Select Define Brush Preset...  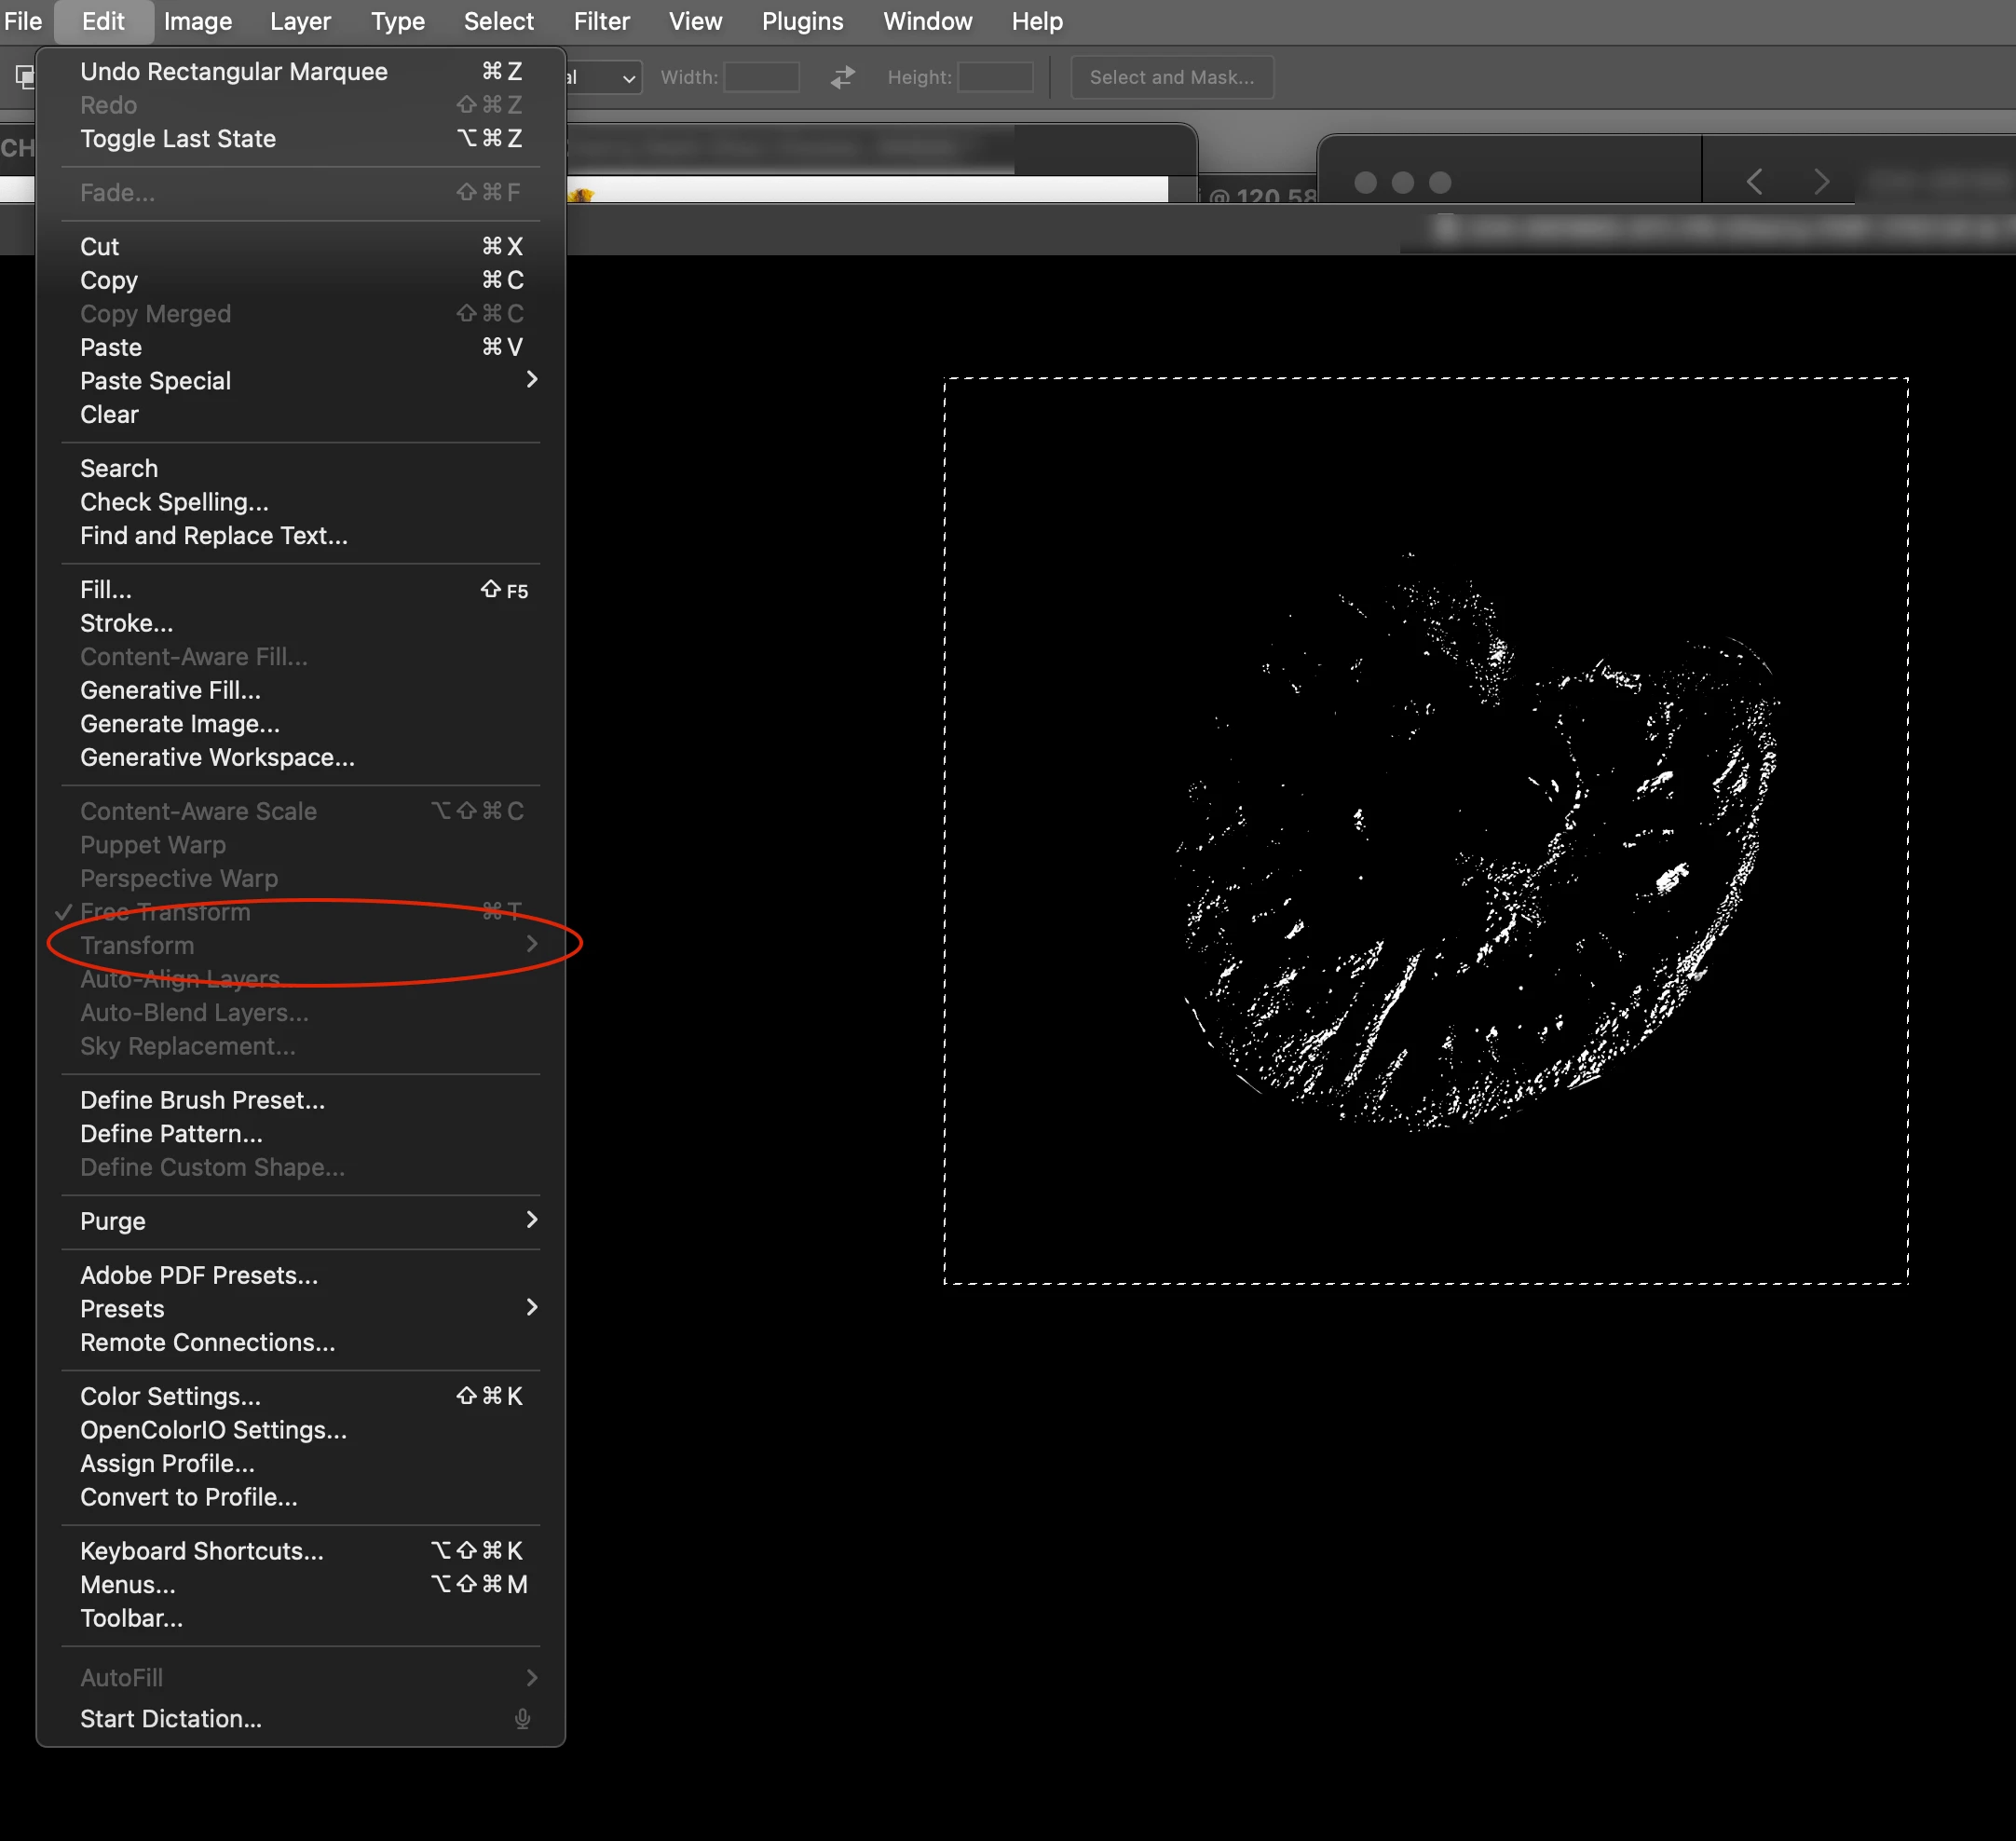click(202, 1100)
